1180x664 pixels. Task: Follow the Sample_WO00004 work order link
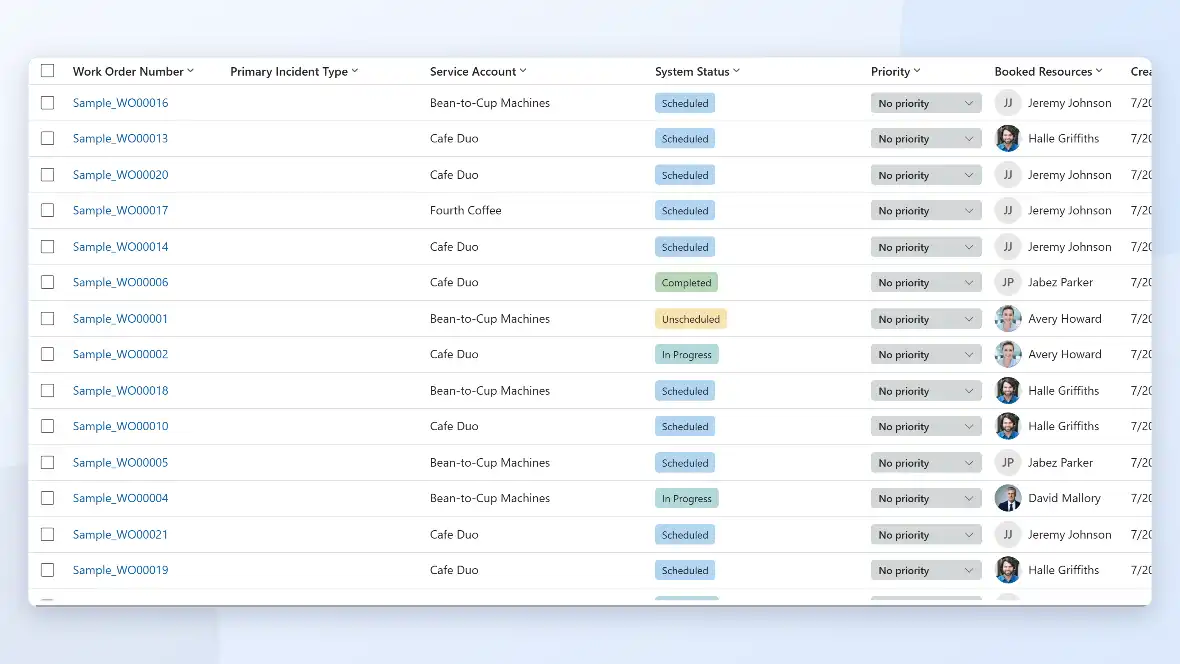[x=120, y=498]
